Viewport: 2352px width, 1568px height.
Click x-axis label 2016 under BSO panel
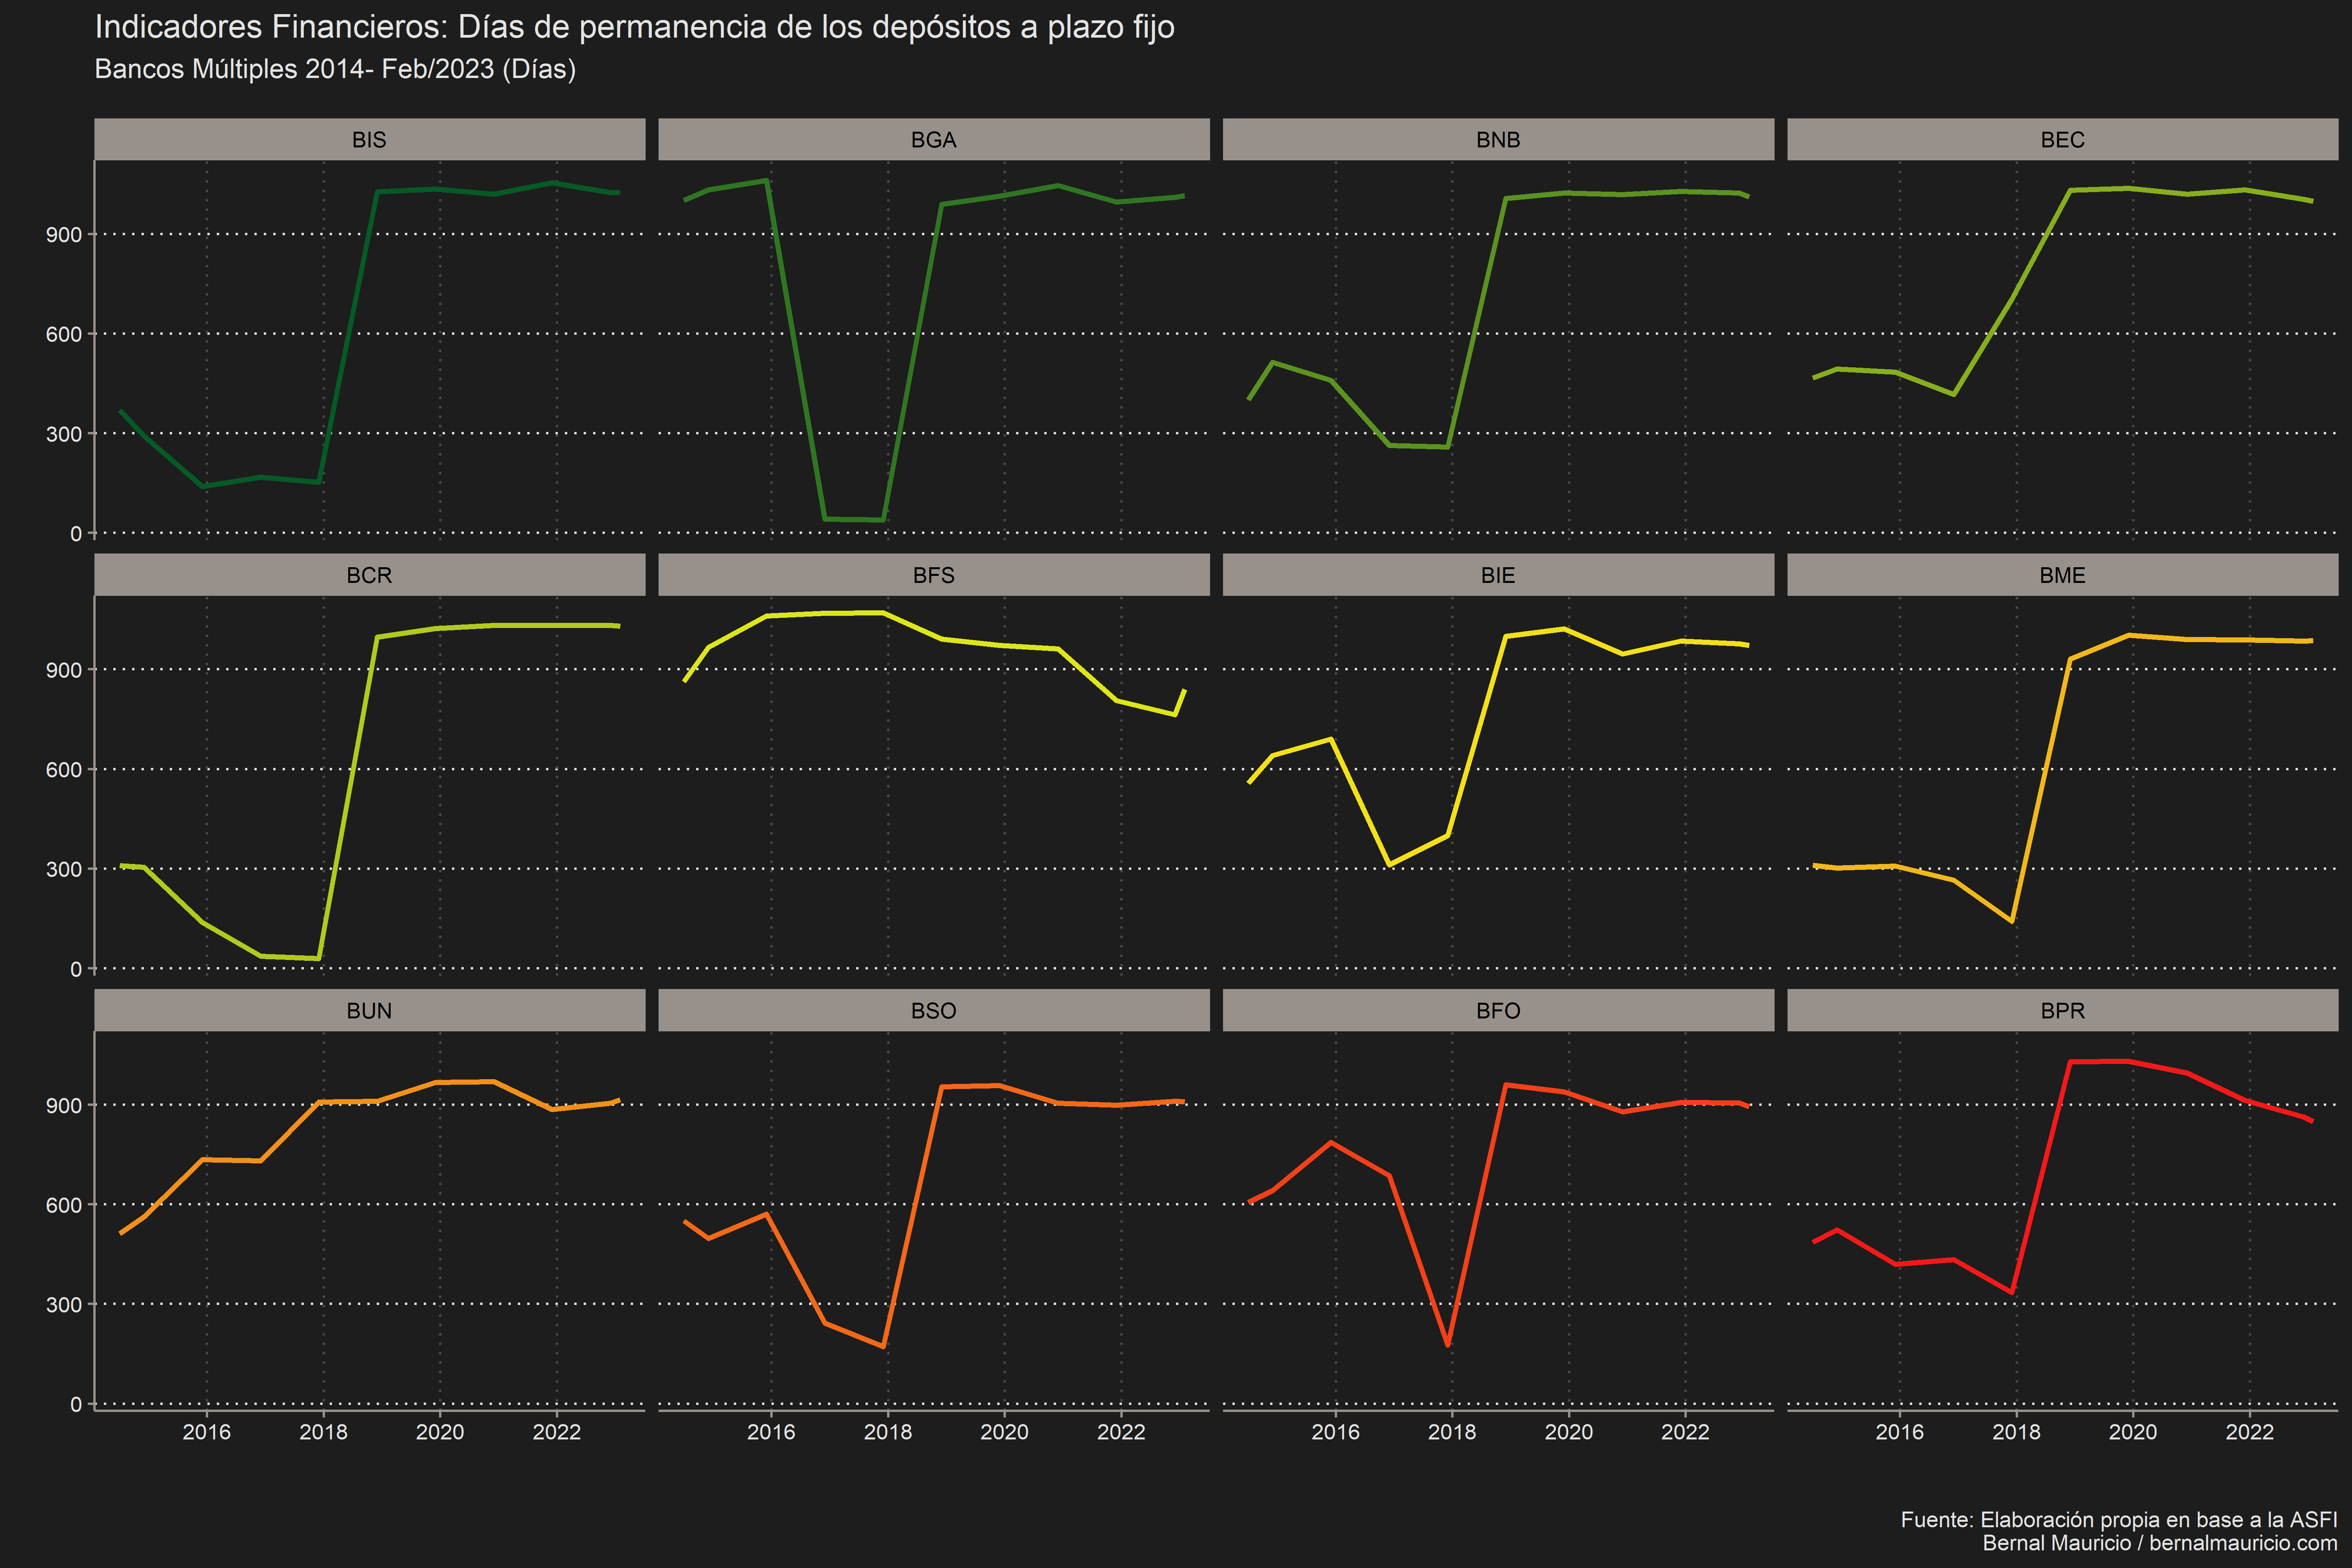[771, 1432]
